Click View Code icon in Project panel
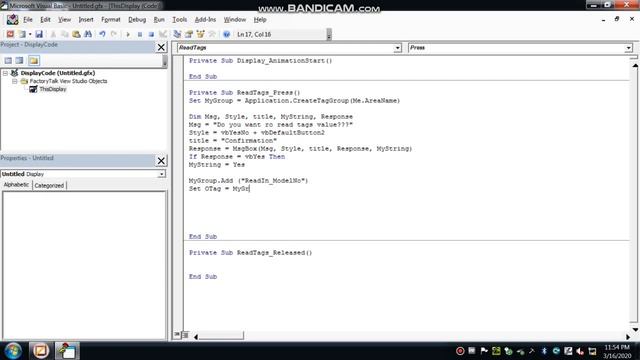The width and height of the screenshot is (640, 360). (8, 60)
